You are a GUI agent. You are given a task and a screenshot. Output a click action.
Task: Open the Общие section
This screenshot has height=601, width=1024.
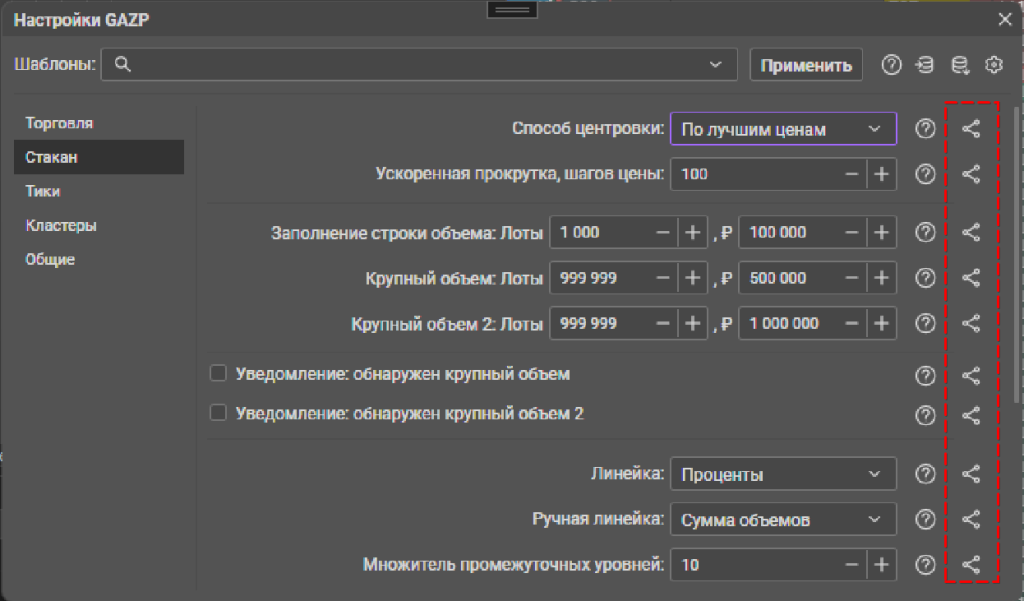[x=99, y=259]
